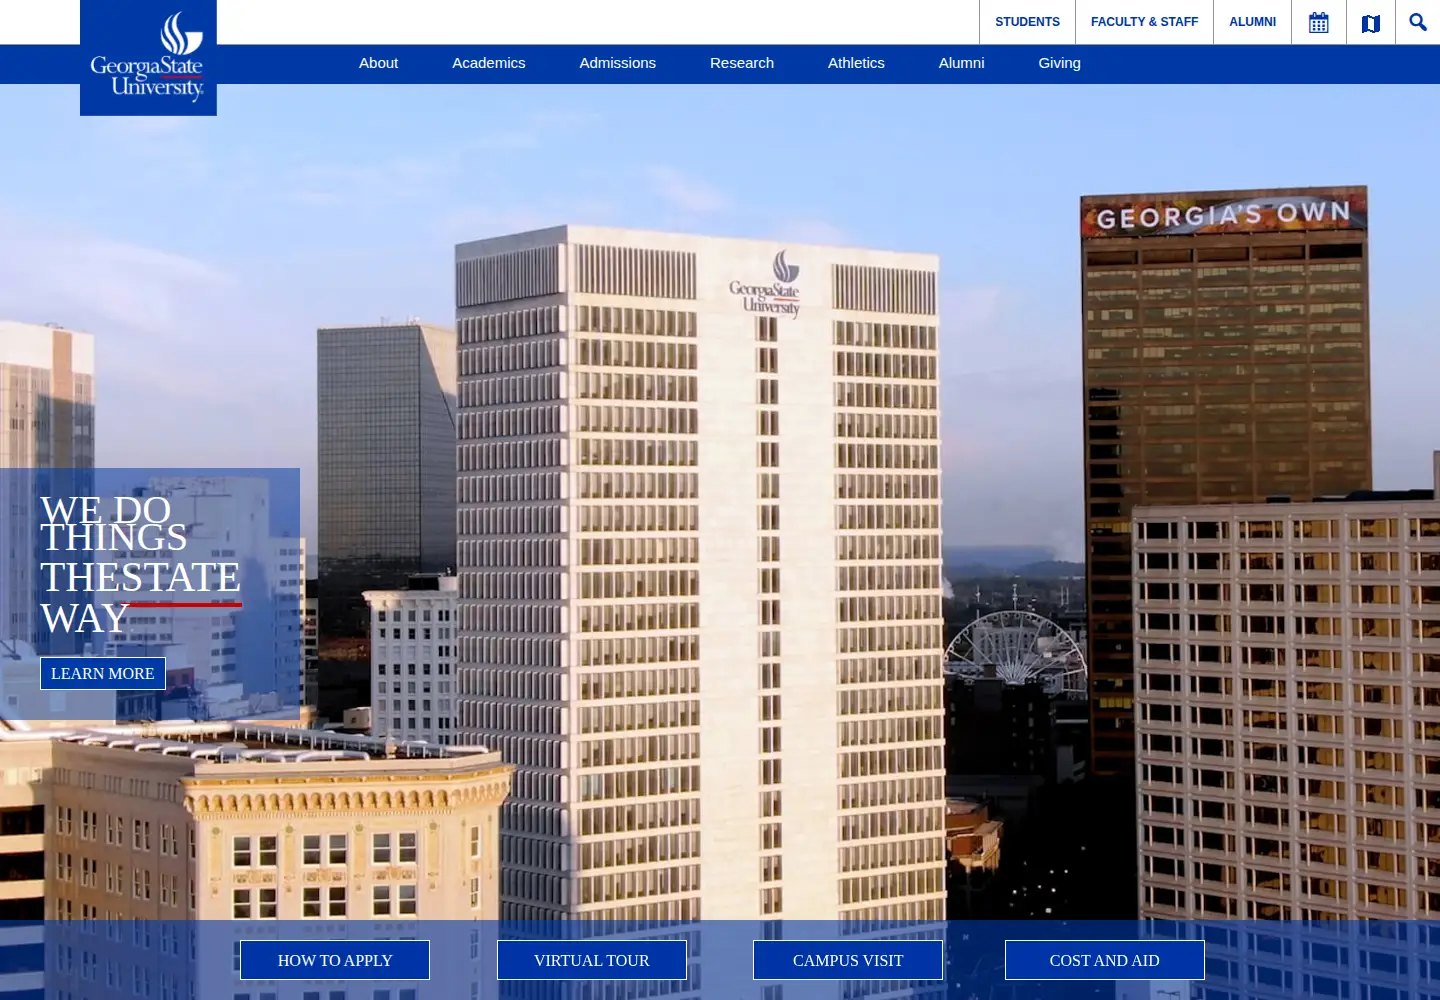The width and height of the screenshot is (1440, 1000).
Task: Open the Research menu
Action: 742,63
